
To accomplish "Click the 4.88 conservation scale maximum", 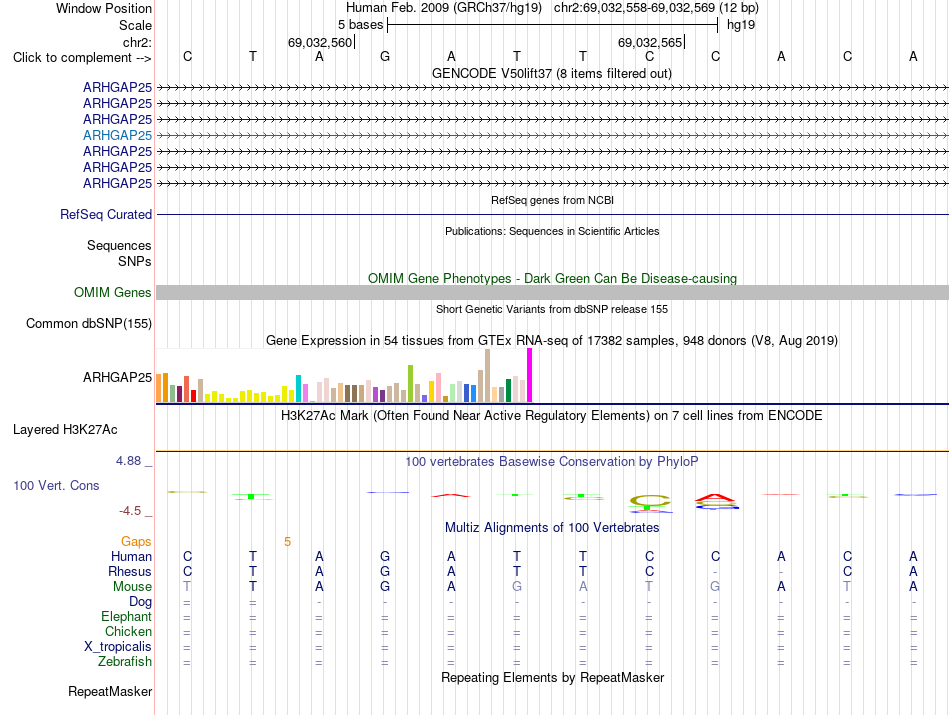I will [129, 461].
